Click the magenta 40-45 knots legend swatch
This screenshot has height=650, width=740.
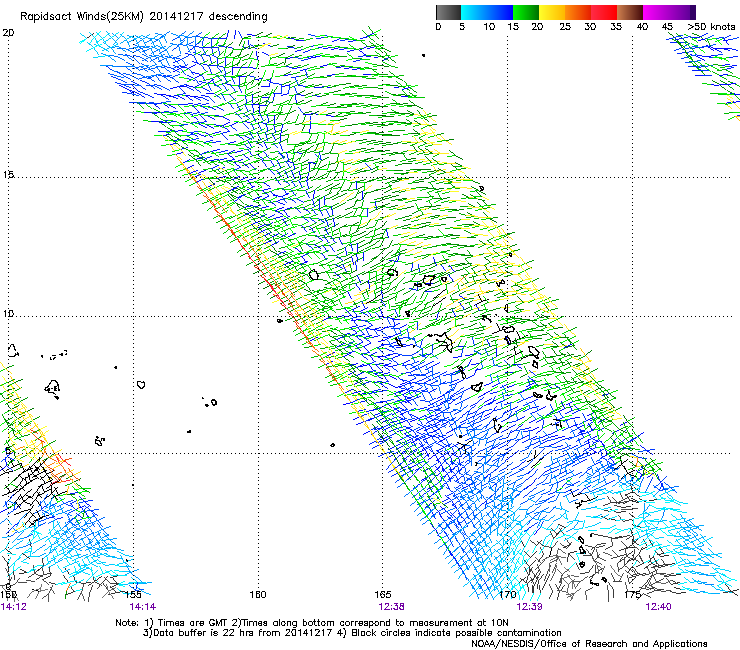coord(656,12)
